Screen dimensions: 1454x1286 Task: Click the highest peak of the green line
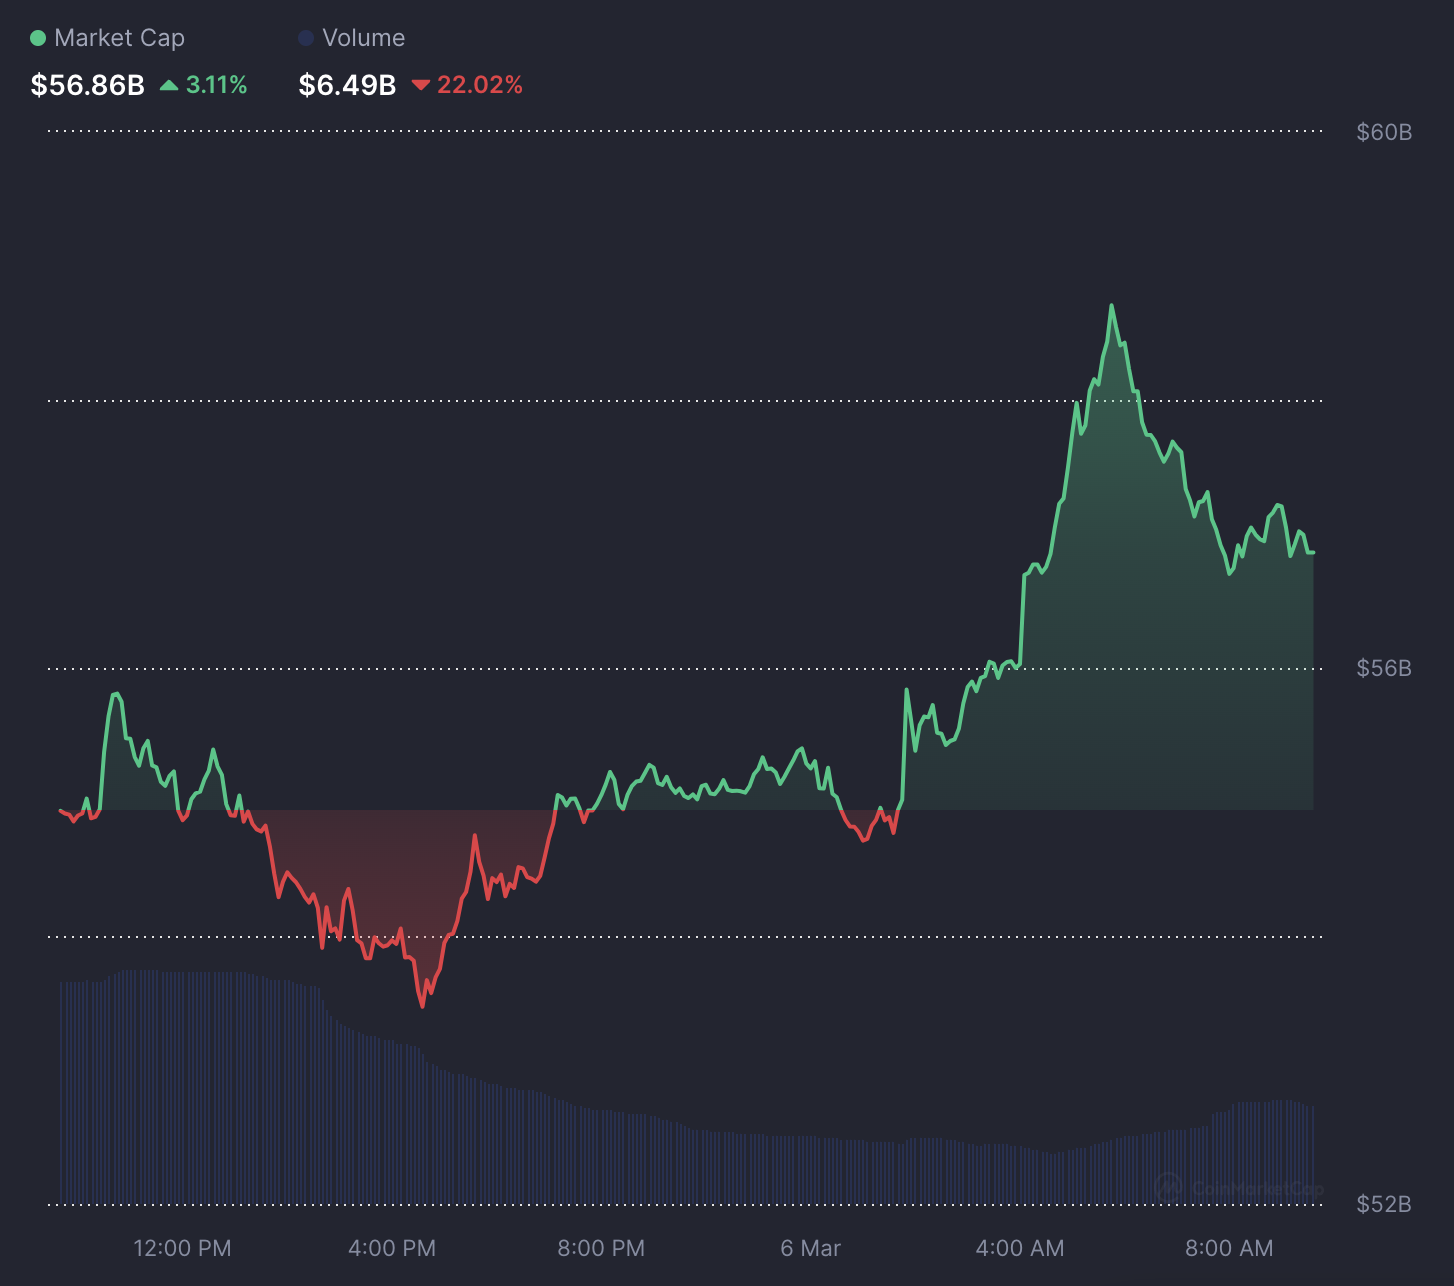1111,306
